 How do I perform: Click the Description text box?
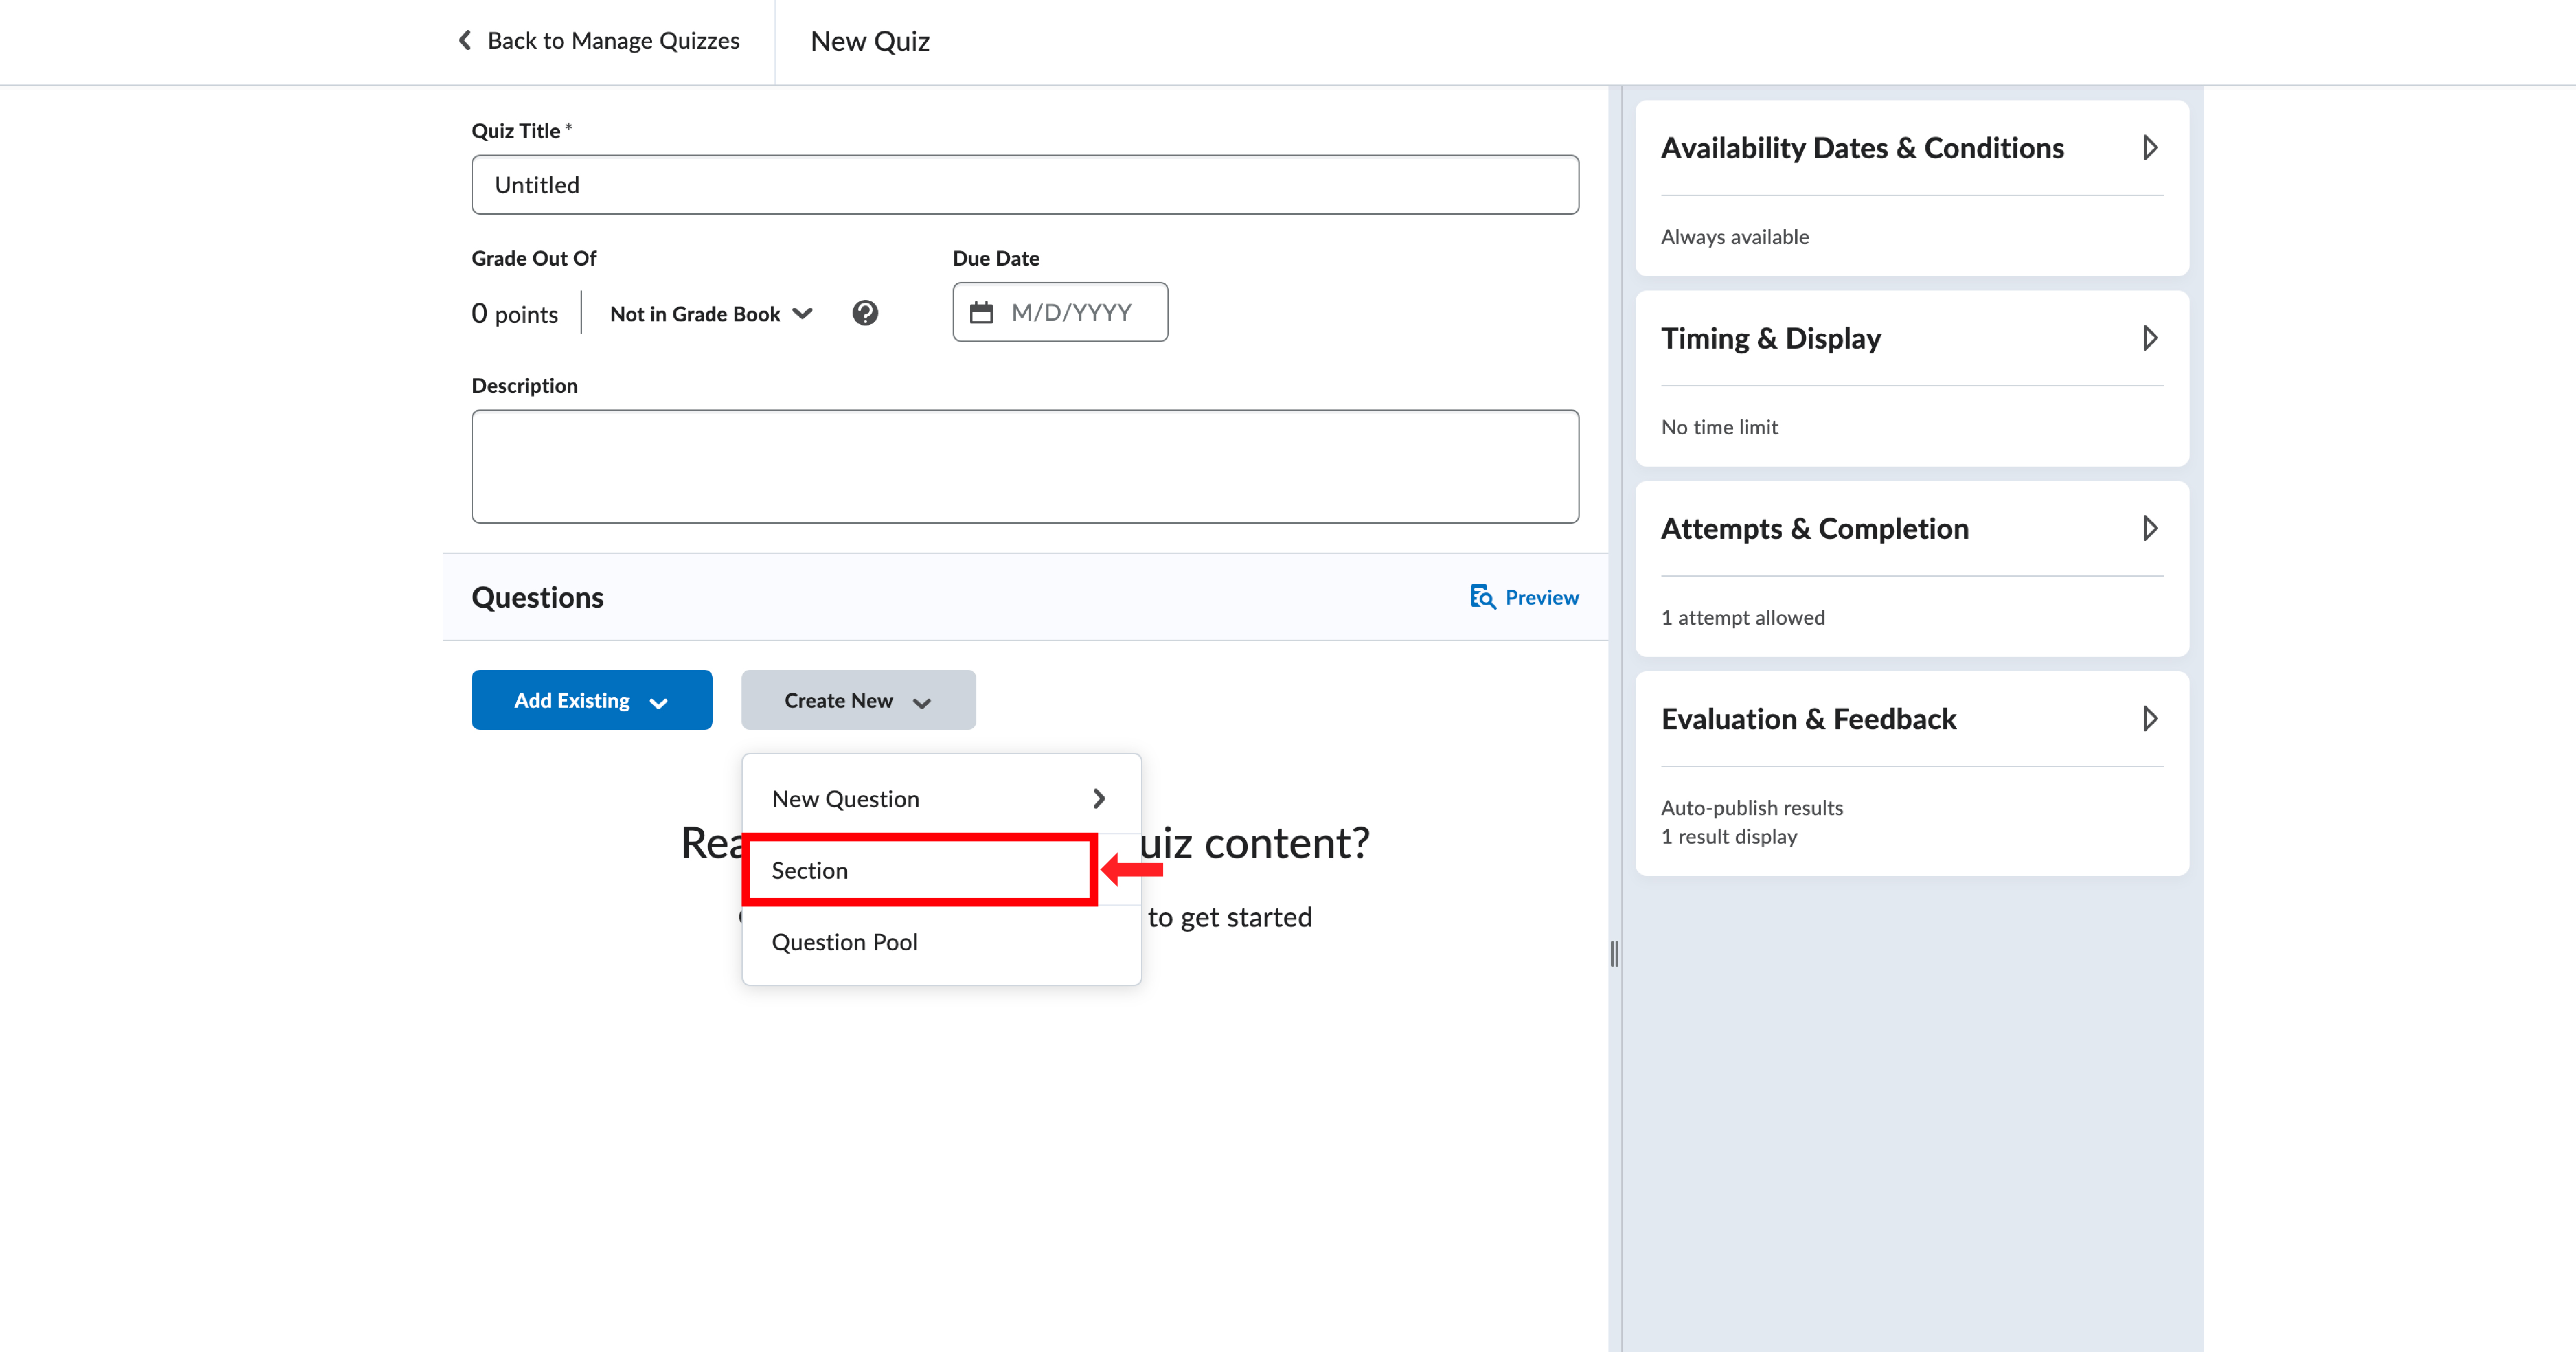[x=1024, y=466]
